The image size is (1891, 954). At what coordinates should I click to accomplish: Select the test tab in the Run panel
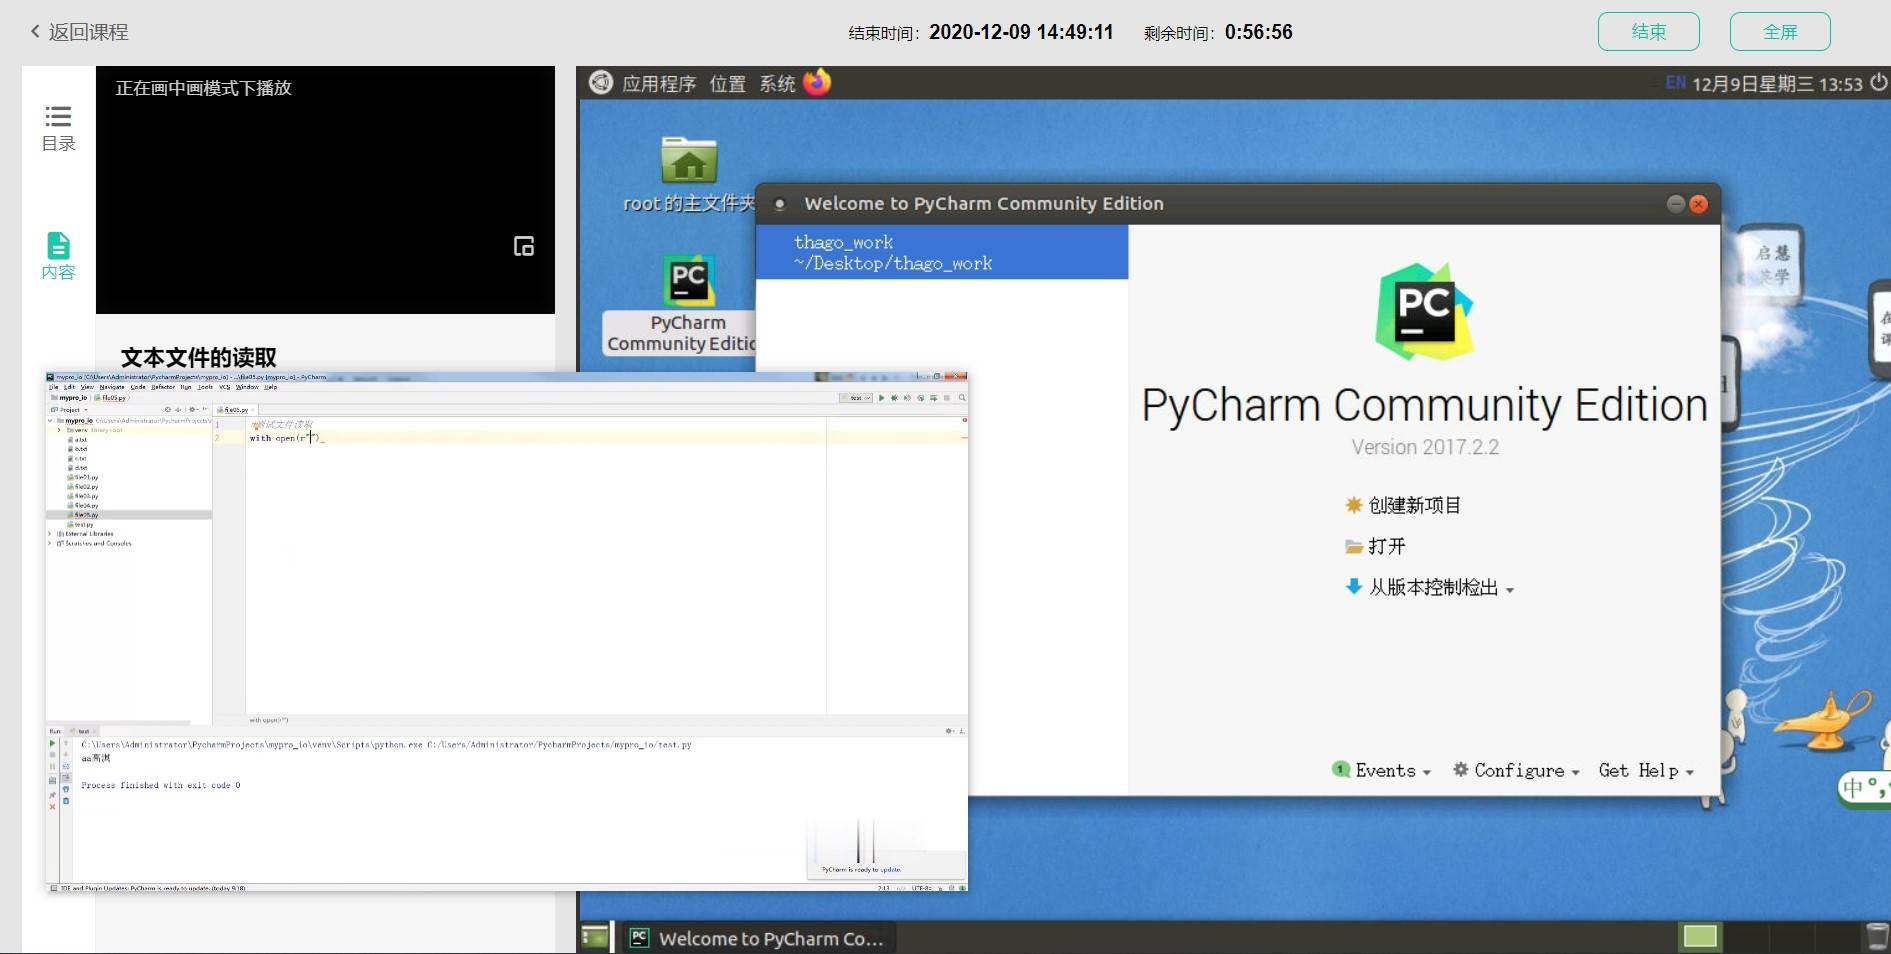tap(83, 731)
